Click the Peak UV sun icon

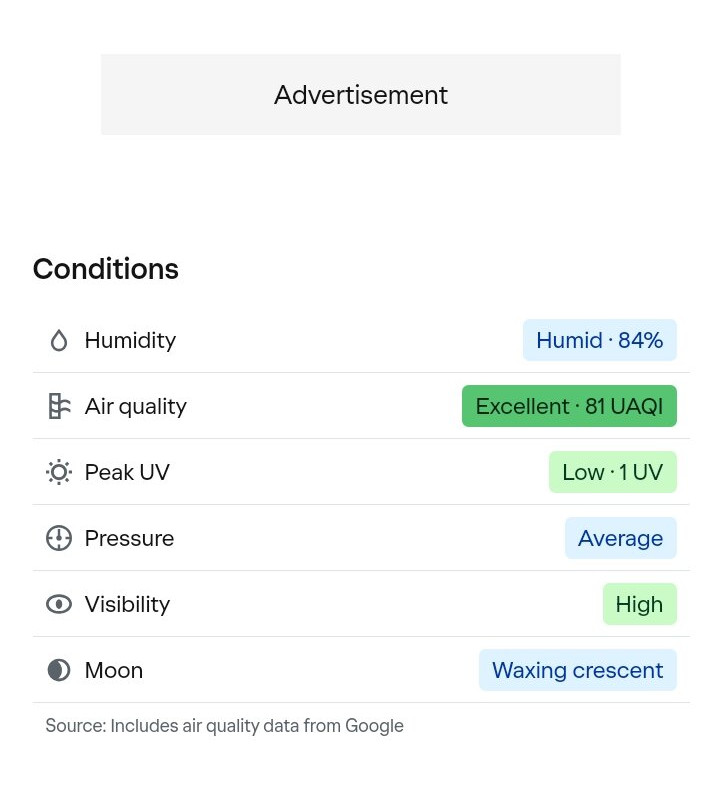(59, 472)
